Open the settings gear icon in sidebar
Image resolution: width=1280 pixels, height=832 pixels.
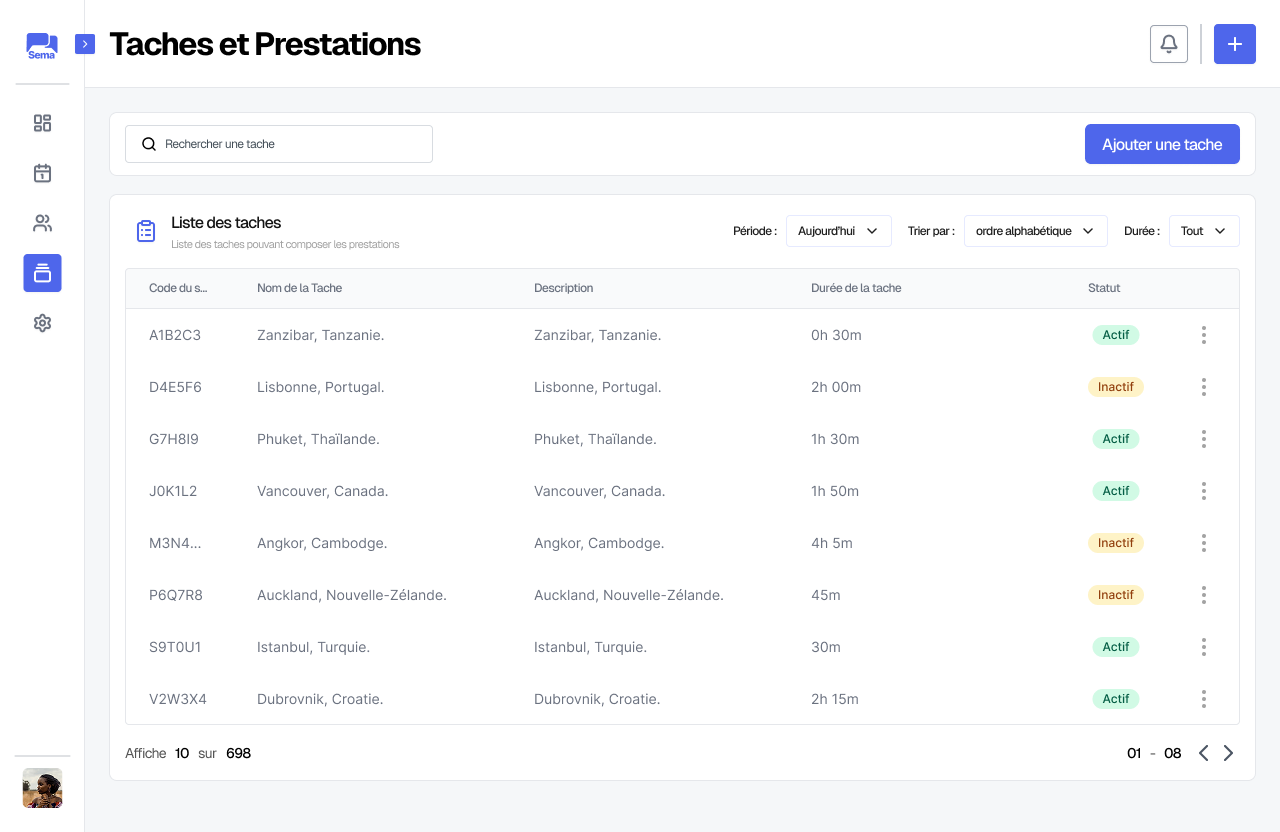[42, 323]
